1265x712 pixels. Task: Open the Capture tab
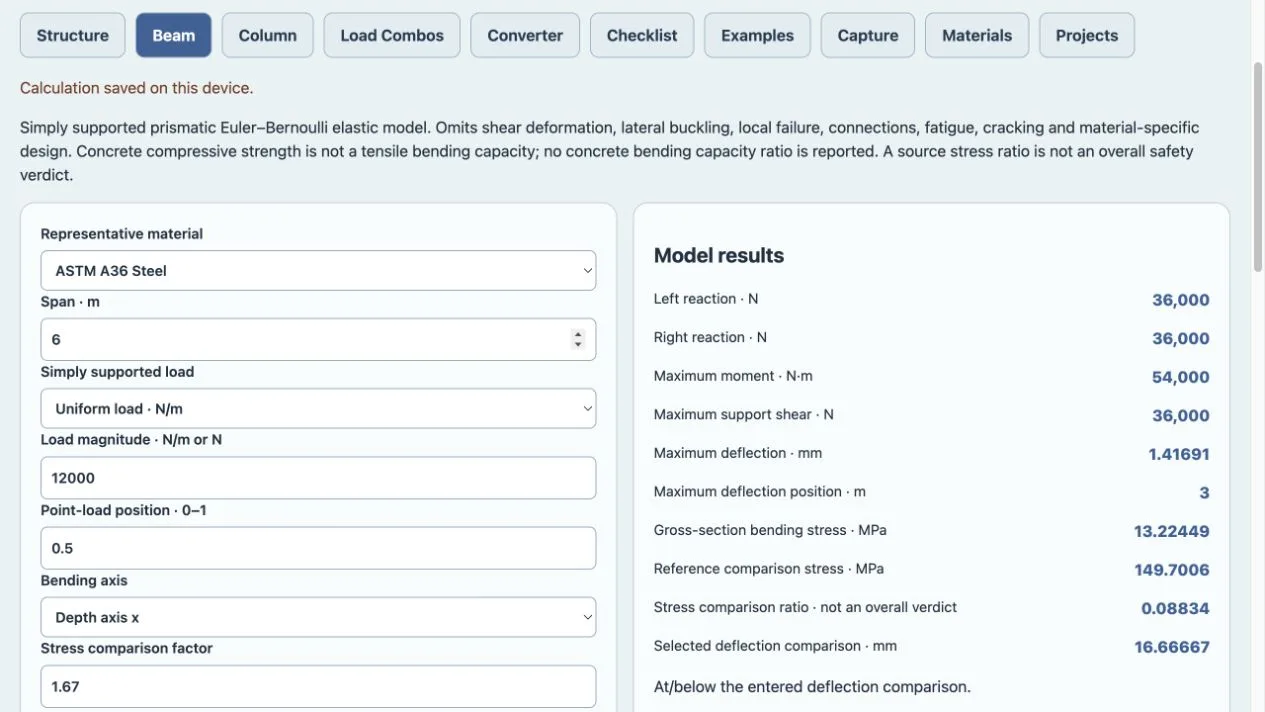(x=868, y=35)
